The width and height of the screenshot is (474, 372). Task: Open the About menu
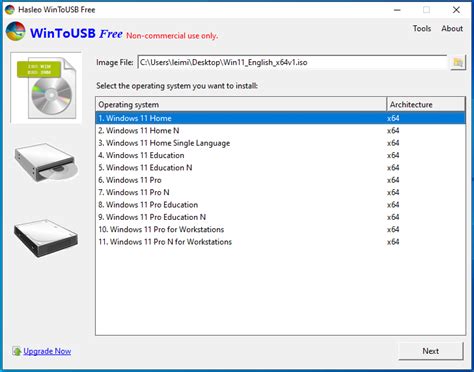point(452,29)
